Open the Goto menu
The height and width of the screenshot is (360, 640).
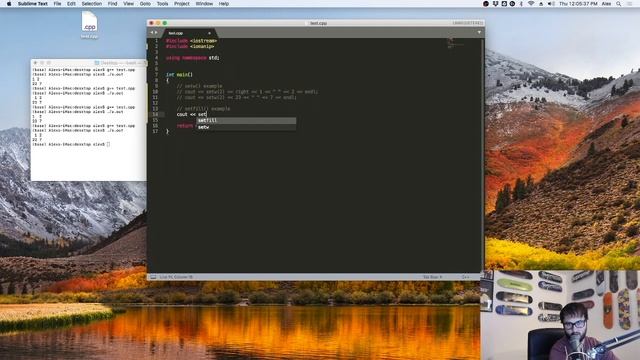(145, 4)
